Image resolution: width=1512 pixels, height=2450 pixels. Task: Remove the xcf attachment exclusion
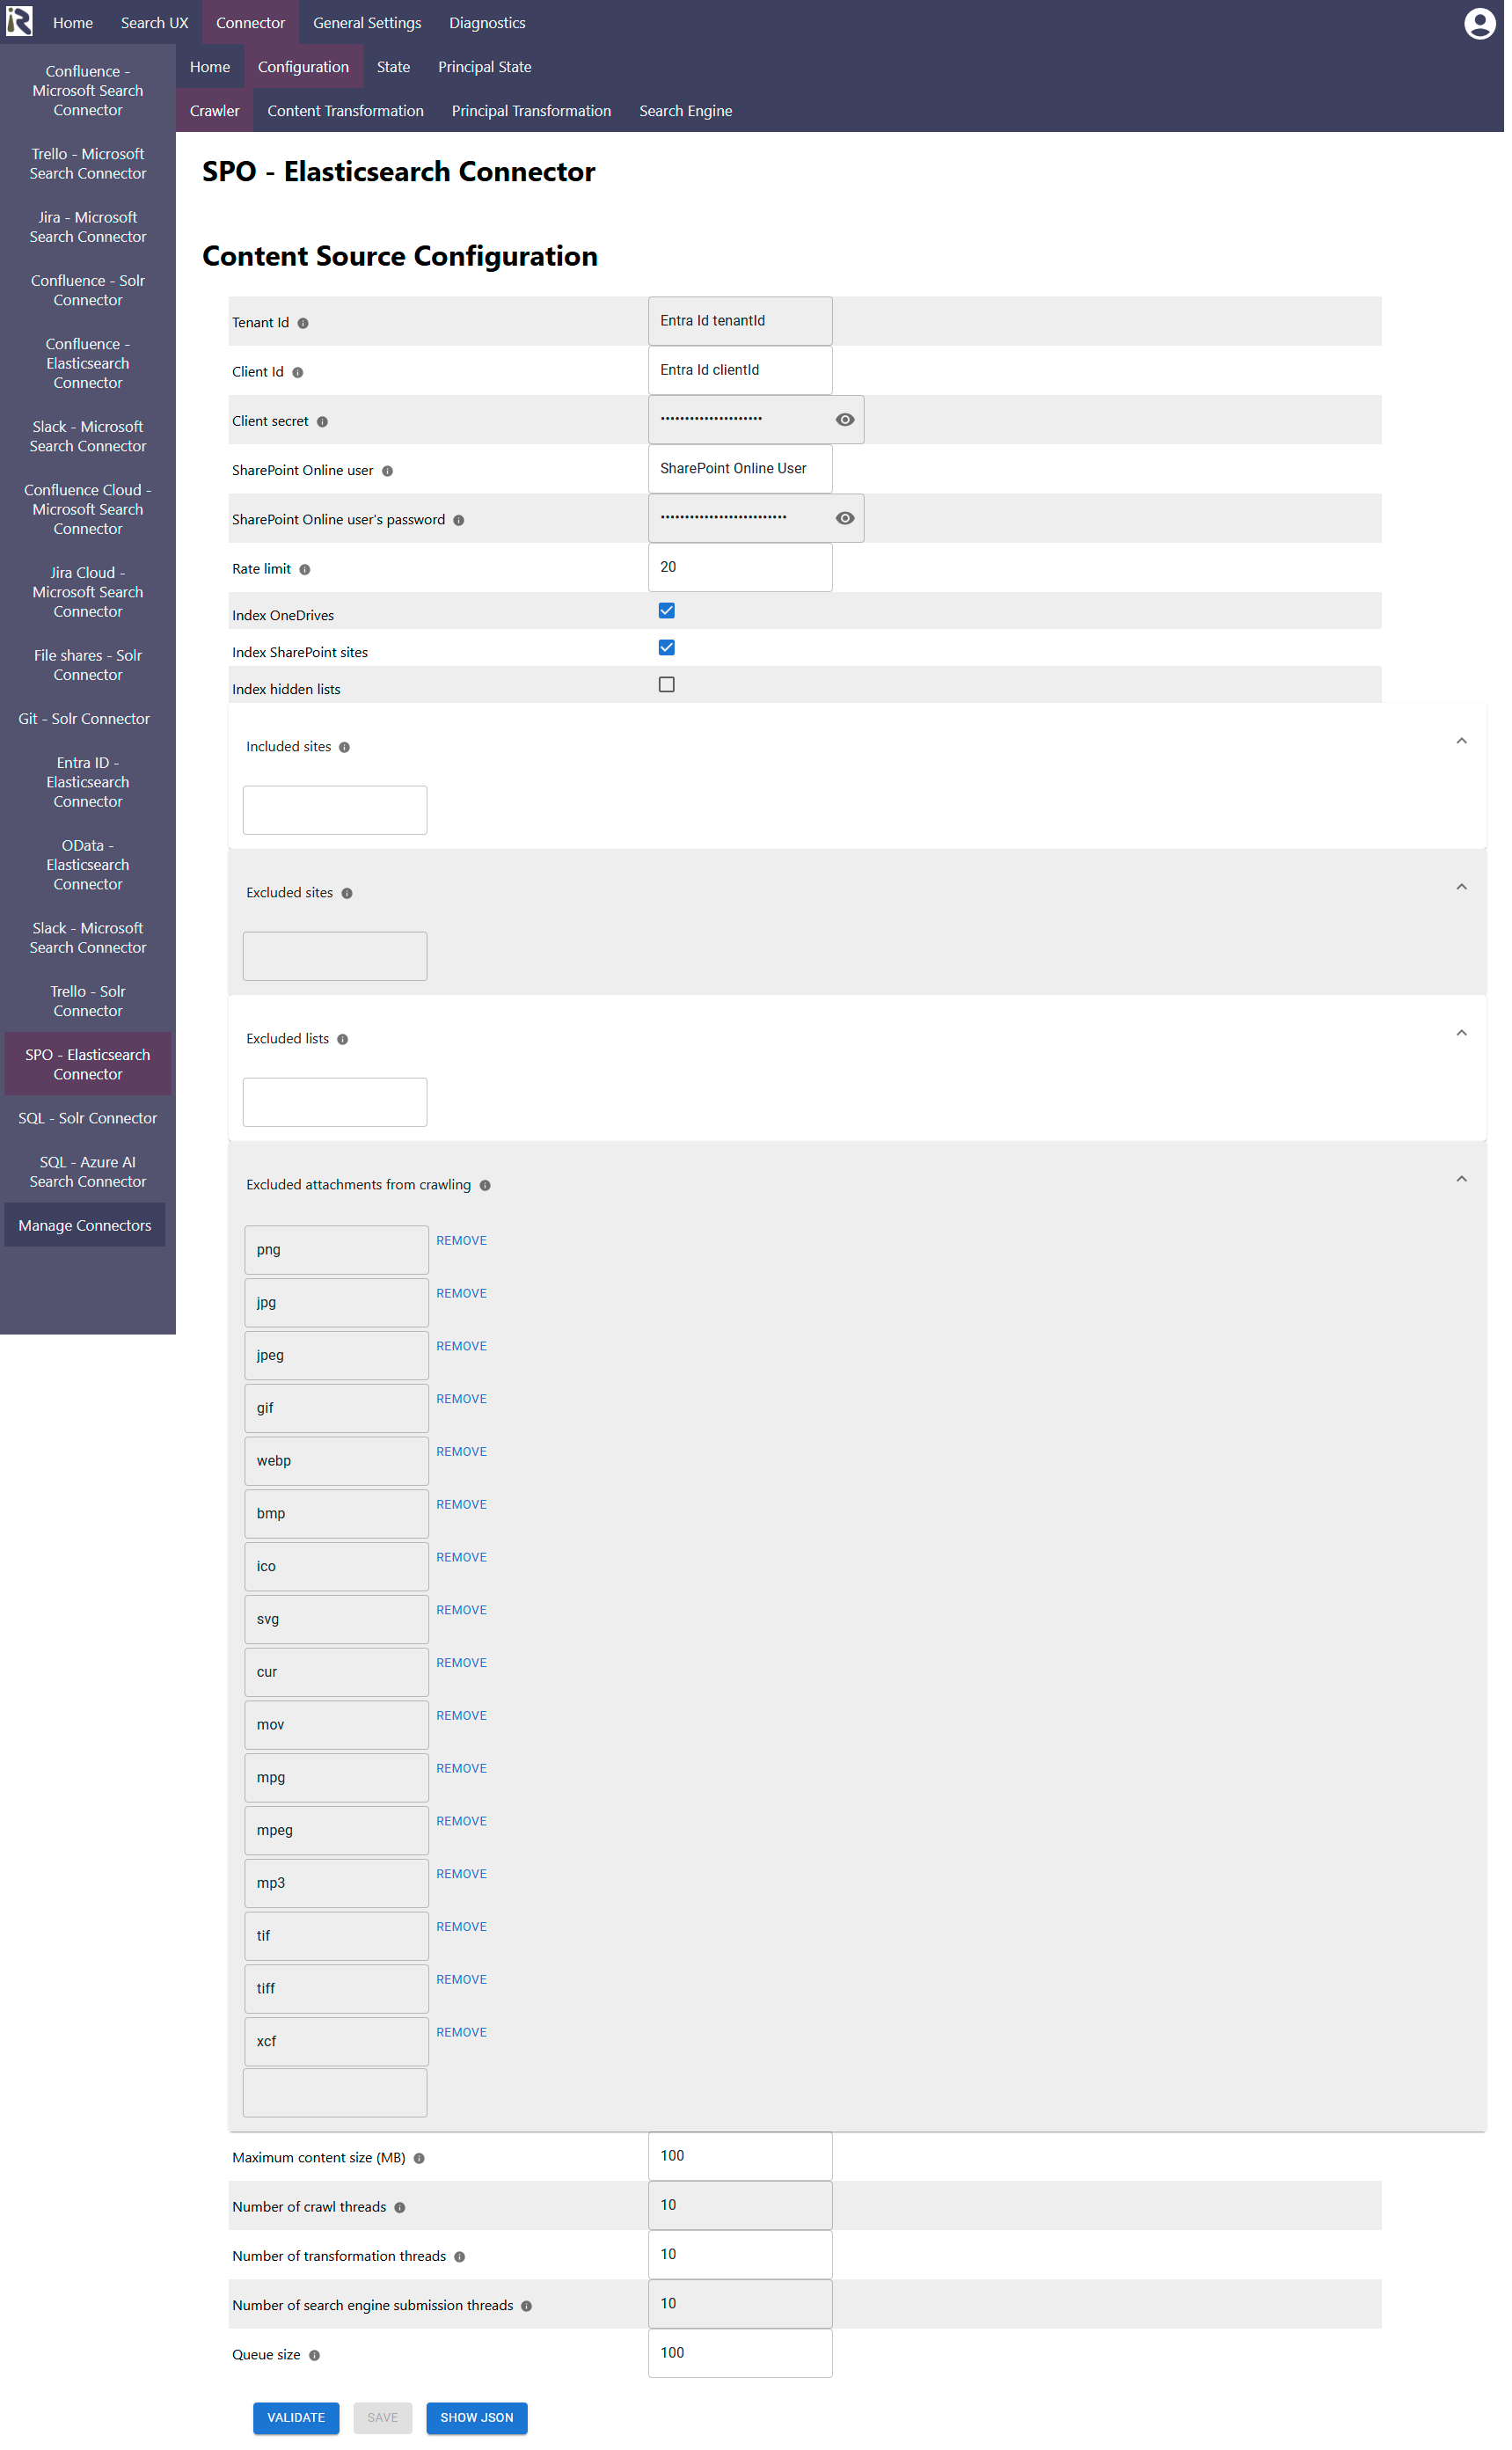(462, 2033)
